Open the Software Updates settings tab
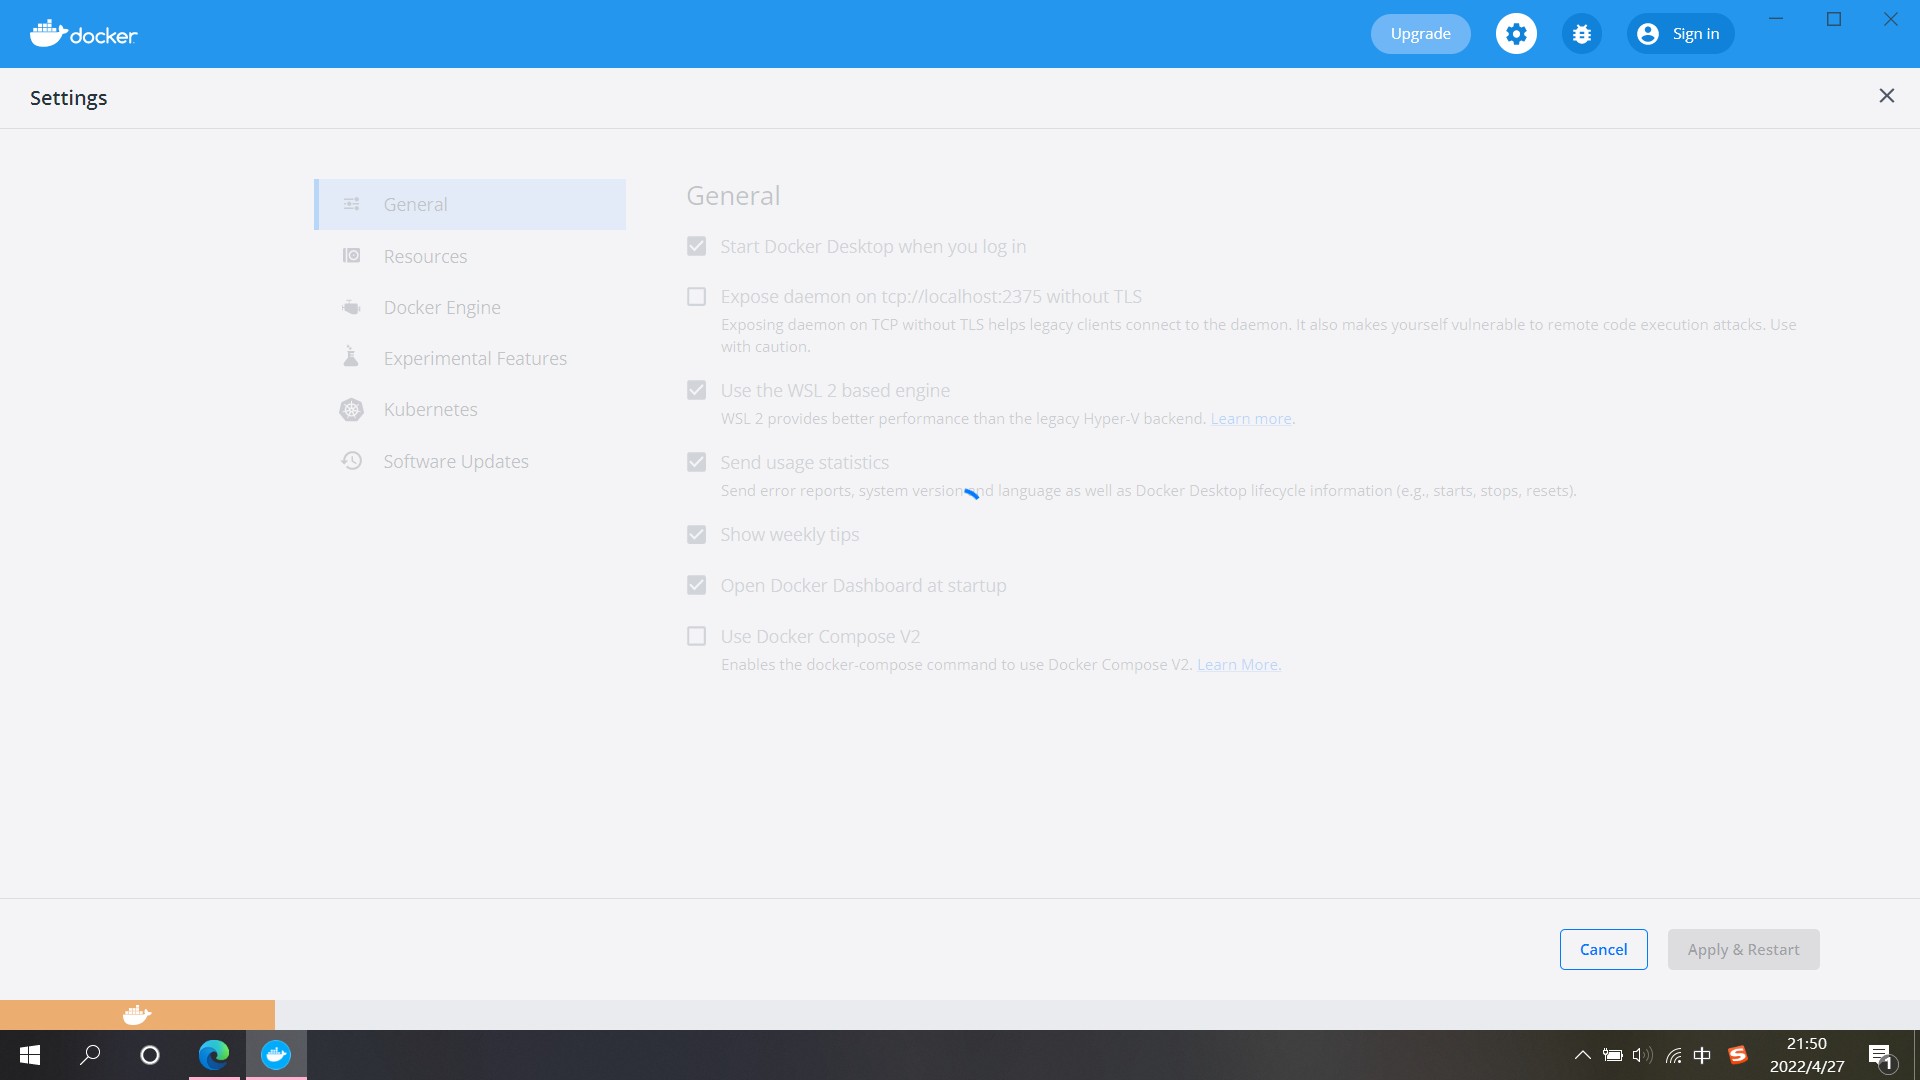The width and height of the screenshot is (1920, 1080). (470, 461)
